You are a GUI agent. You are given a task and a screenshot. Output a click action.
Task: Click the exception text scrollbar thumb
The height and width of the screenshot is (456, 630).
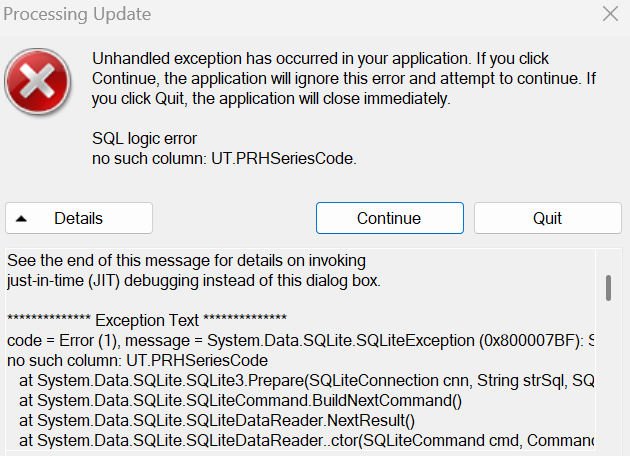[608, 288]
